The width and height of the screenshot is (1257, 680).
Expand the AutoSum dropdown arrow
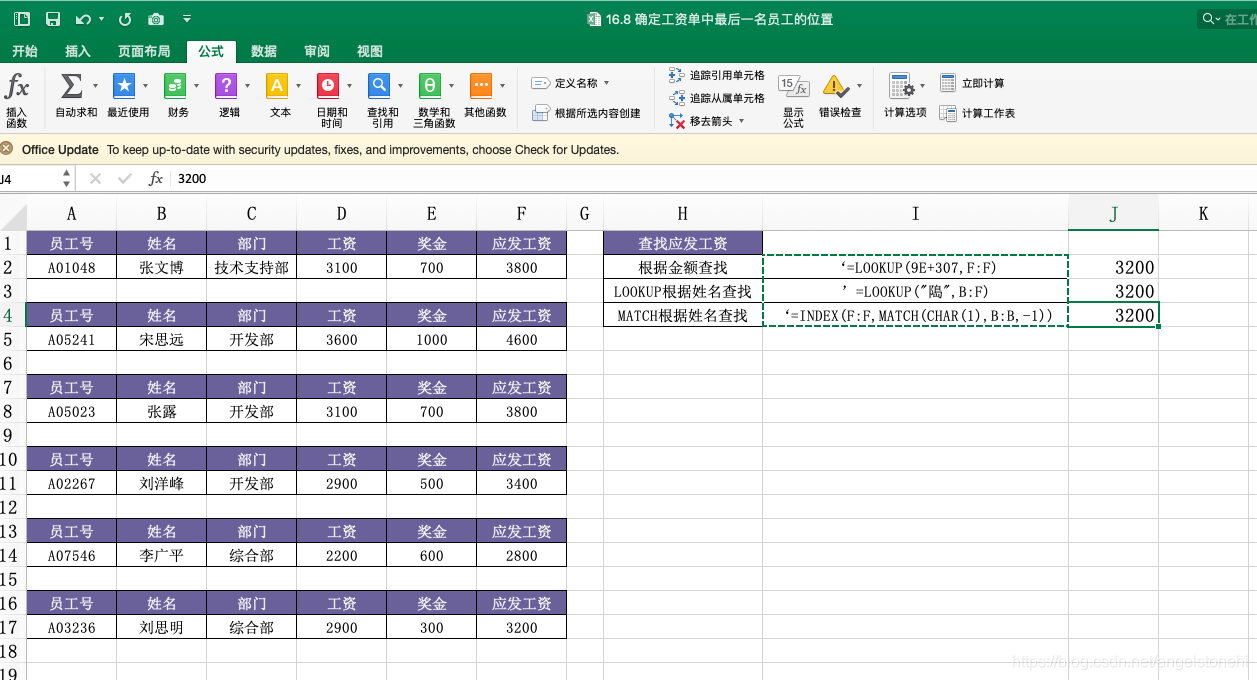pos(95,86)
